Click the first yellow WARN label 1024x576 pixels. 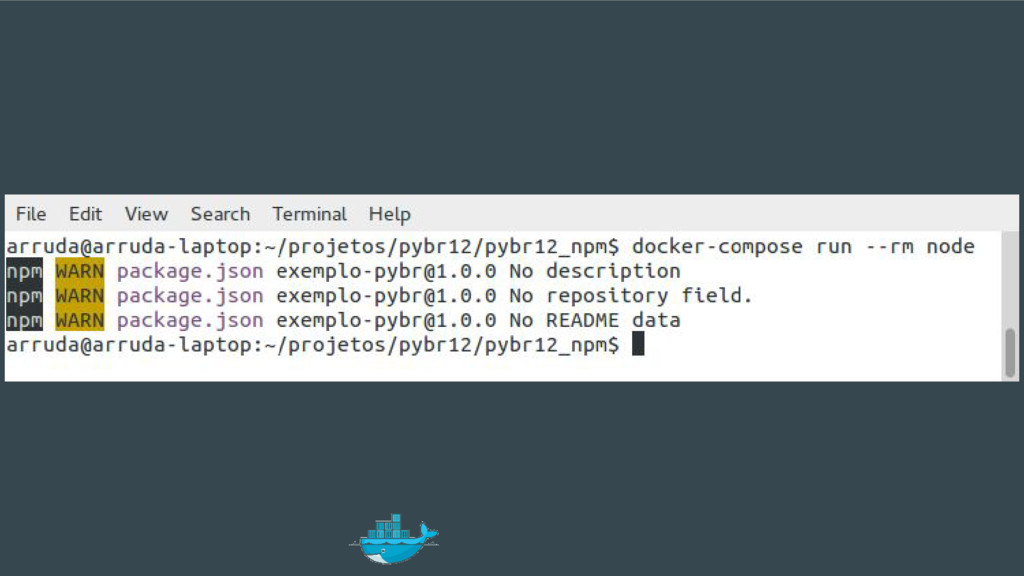pyautogui.click(x=80, y=270)
